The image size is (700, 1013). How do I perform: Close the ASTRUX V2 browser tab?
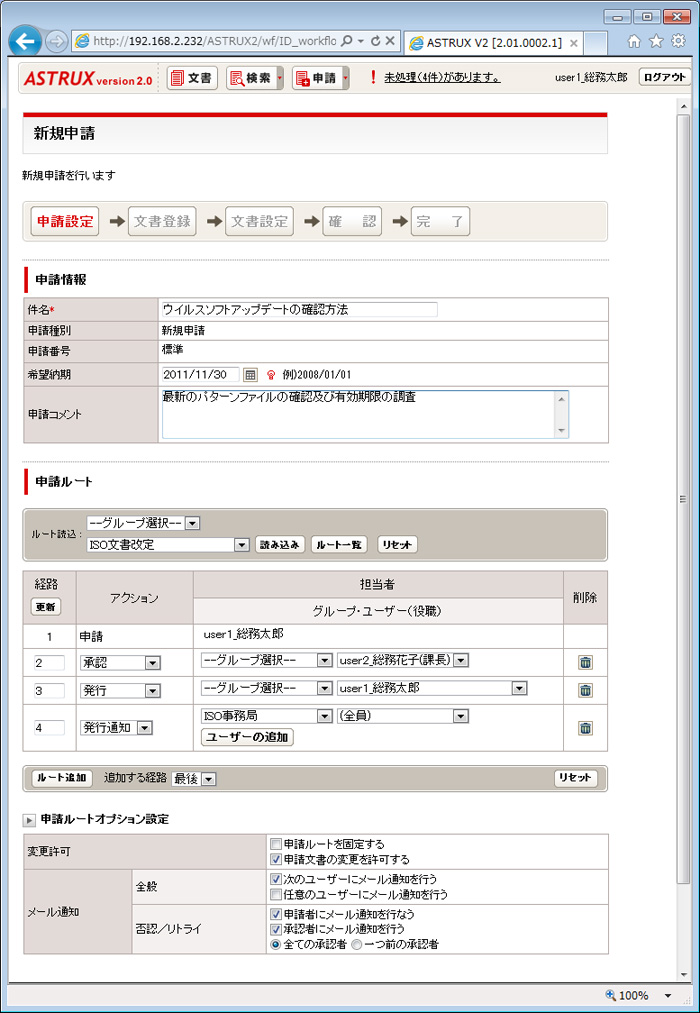point(573,43)
